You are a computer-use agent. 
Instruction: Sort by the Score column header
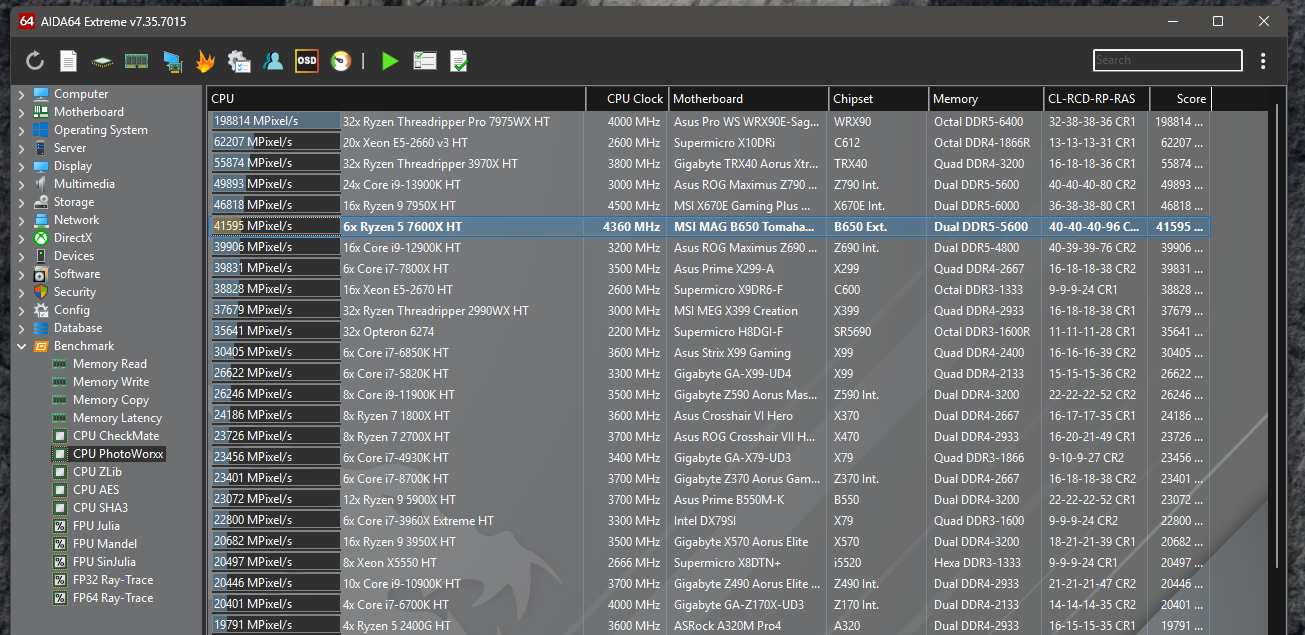click(1181, 99)
